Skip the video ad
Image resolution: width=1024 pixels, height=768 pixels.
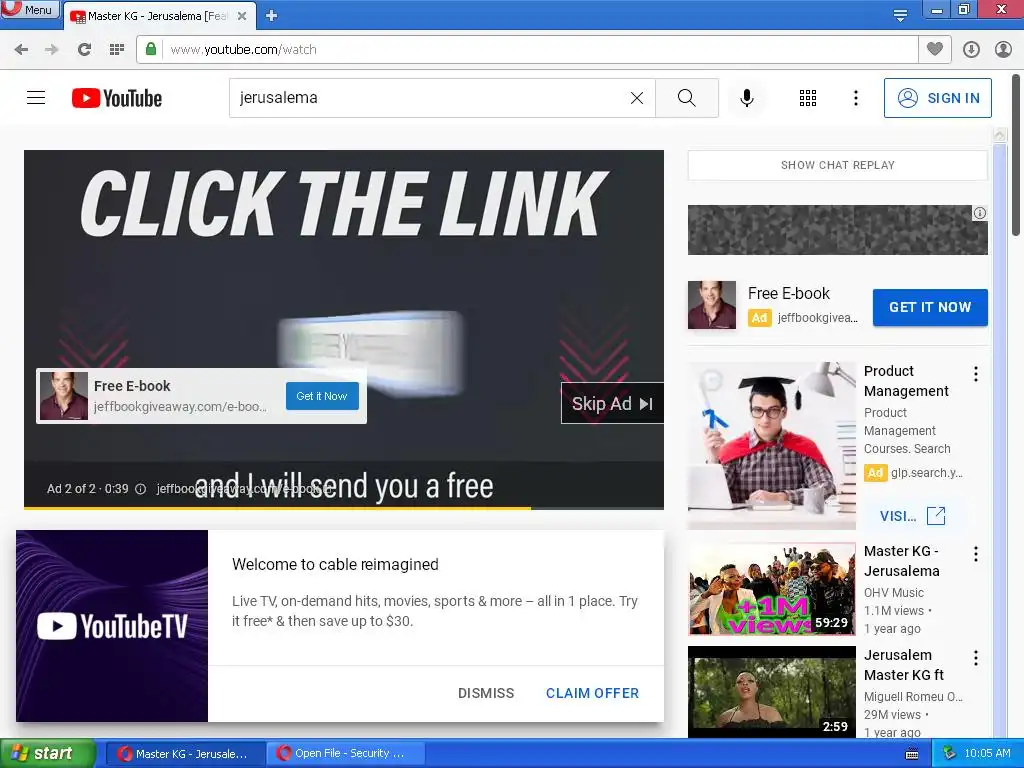[612, 404]
